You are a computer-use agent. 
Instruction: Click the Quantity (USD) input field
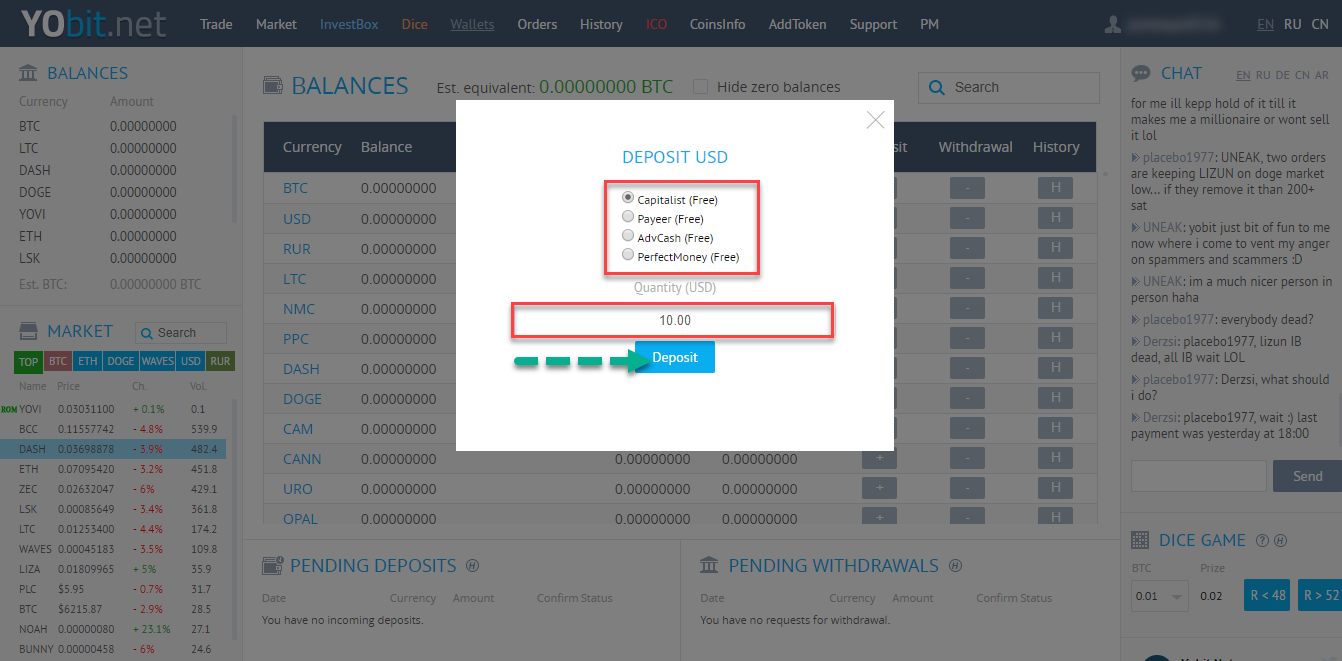pos(673,321)
